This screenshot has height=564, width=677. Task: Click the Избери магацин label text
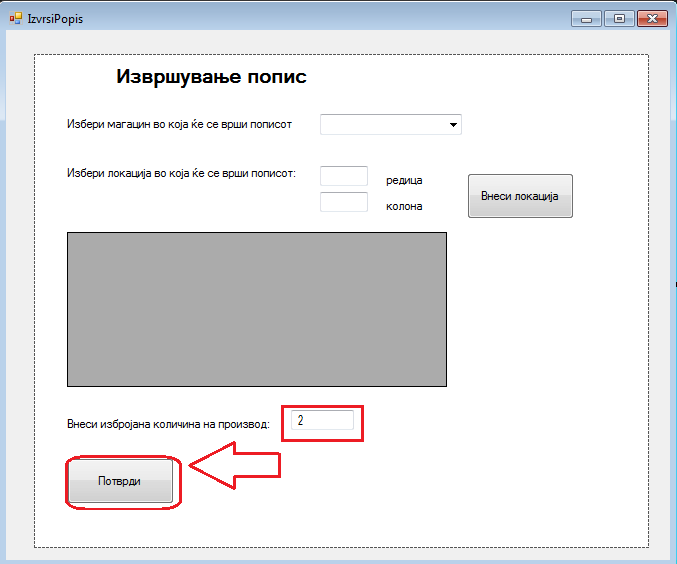[179, 125]
